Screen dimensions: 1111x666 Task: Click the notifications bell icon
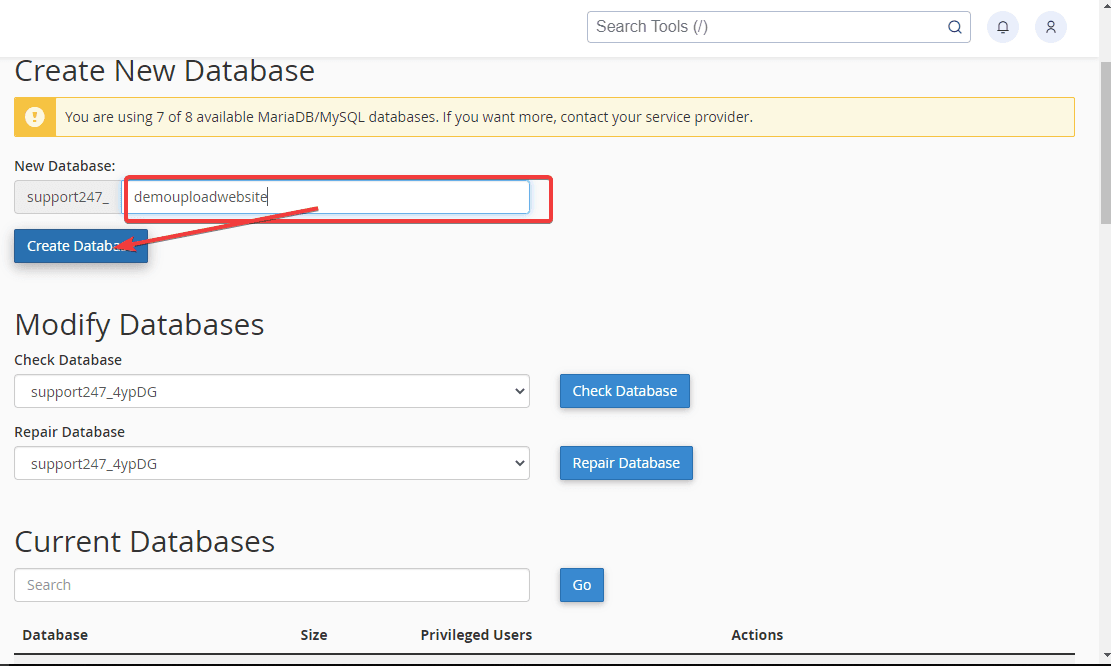pos(1002,27)
